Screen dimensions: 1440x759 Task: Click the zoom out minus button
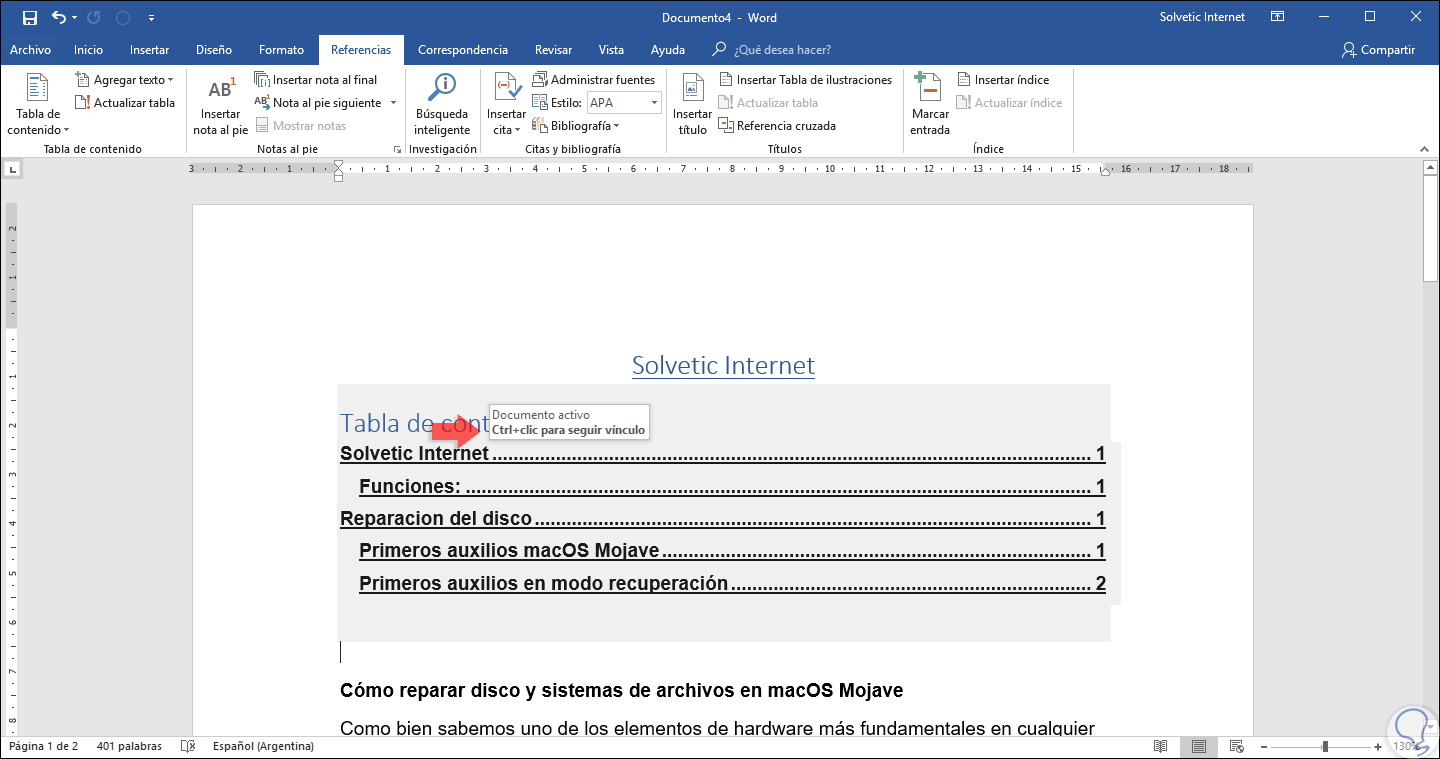[x=1266, y=746]
